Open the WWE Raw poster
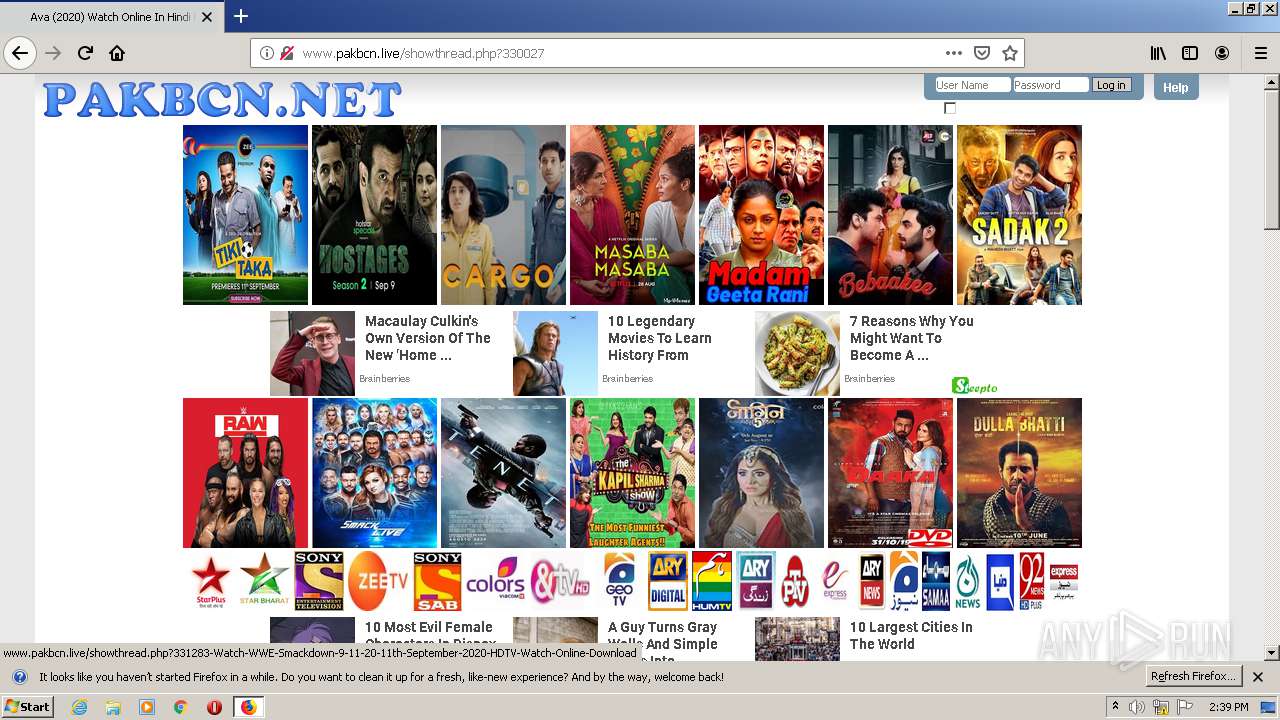This screenshot has height=720, width=1280. pyautogui.click(x=245, y=473)
